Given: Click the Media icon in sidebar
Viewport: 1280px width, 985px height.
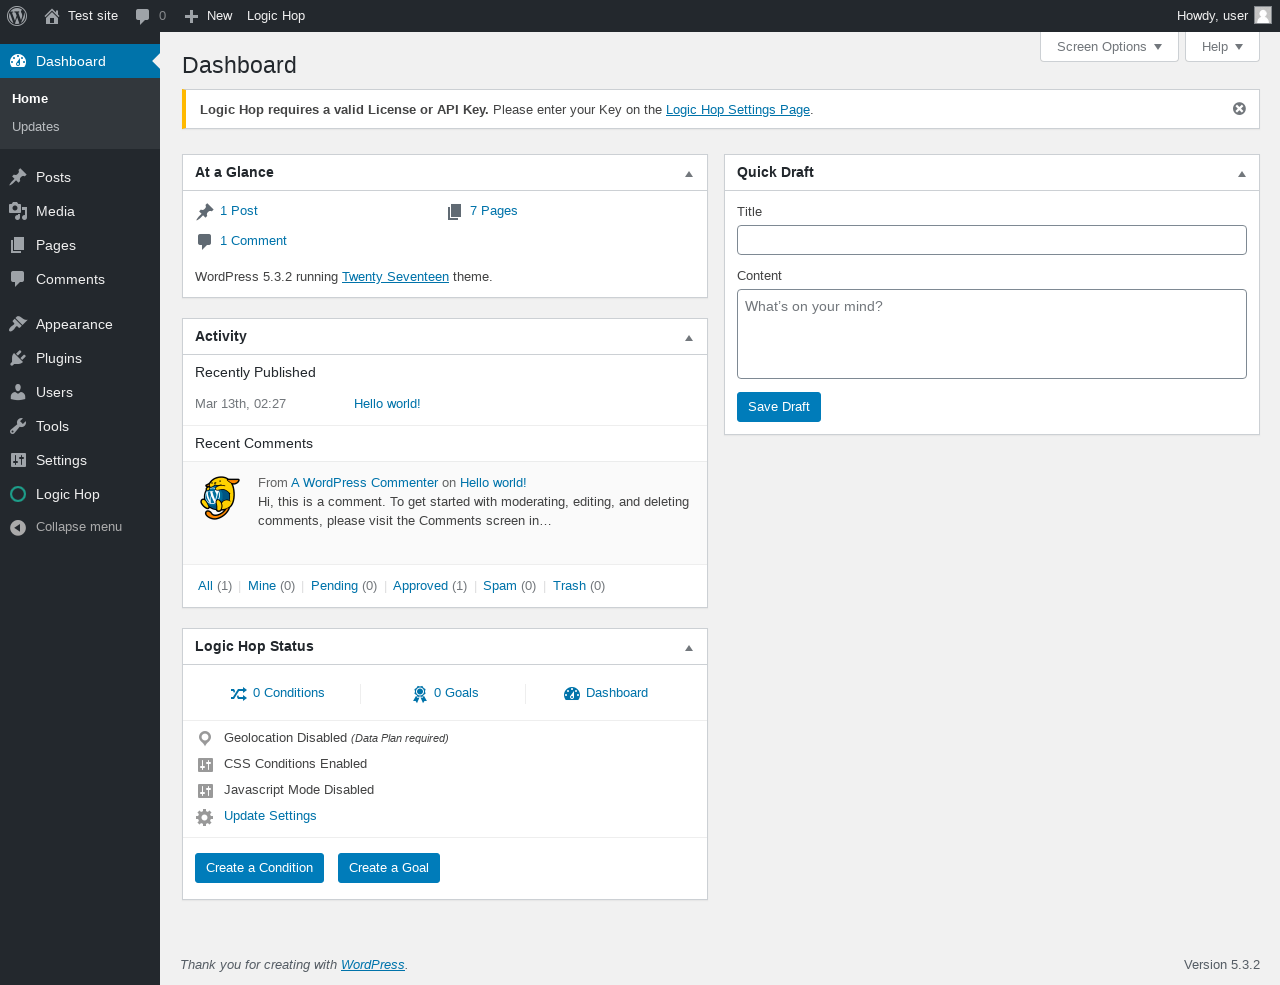Looking at the screenshot, I should click(18, 211).
